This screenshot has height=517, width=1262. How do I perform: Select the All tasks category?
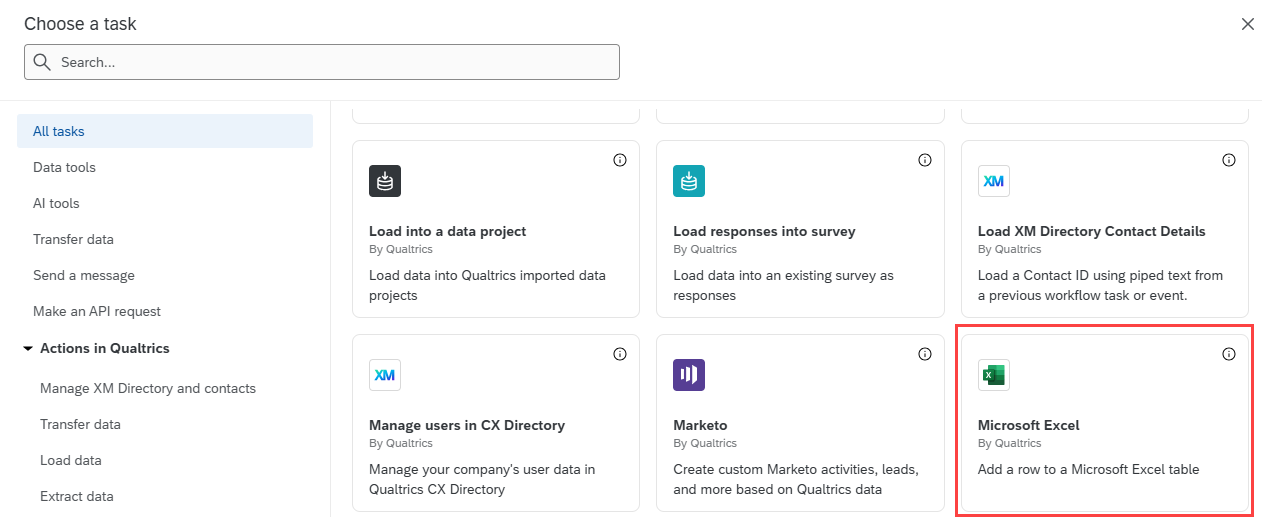[x=165, y=131]
